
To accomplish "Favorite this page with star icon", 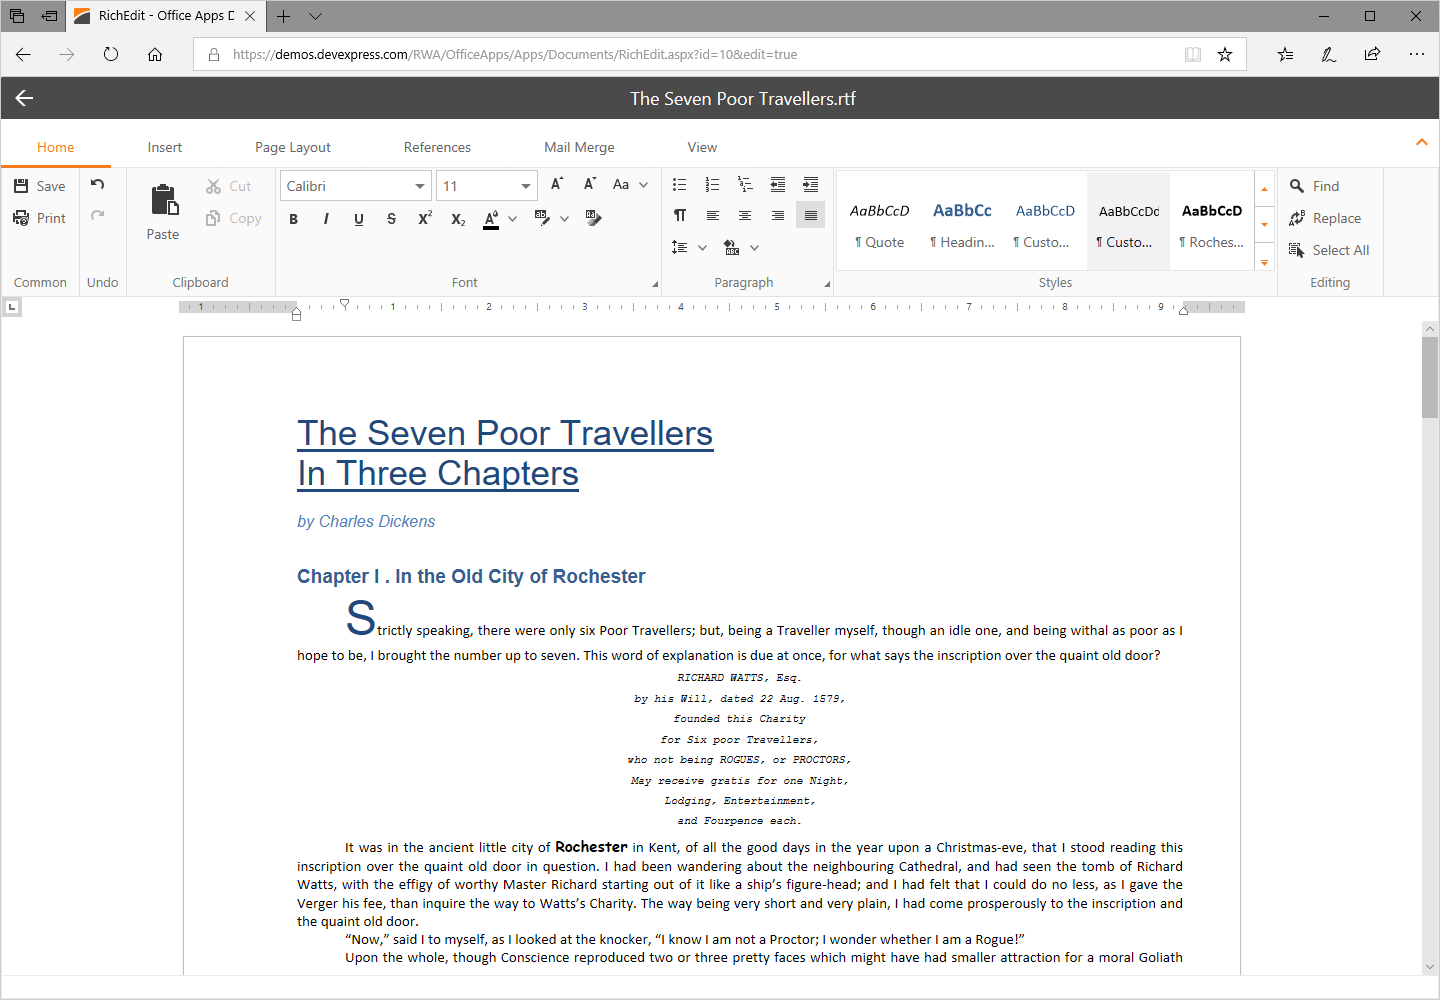I will [x=1225, y=54].
